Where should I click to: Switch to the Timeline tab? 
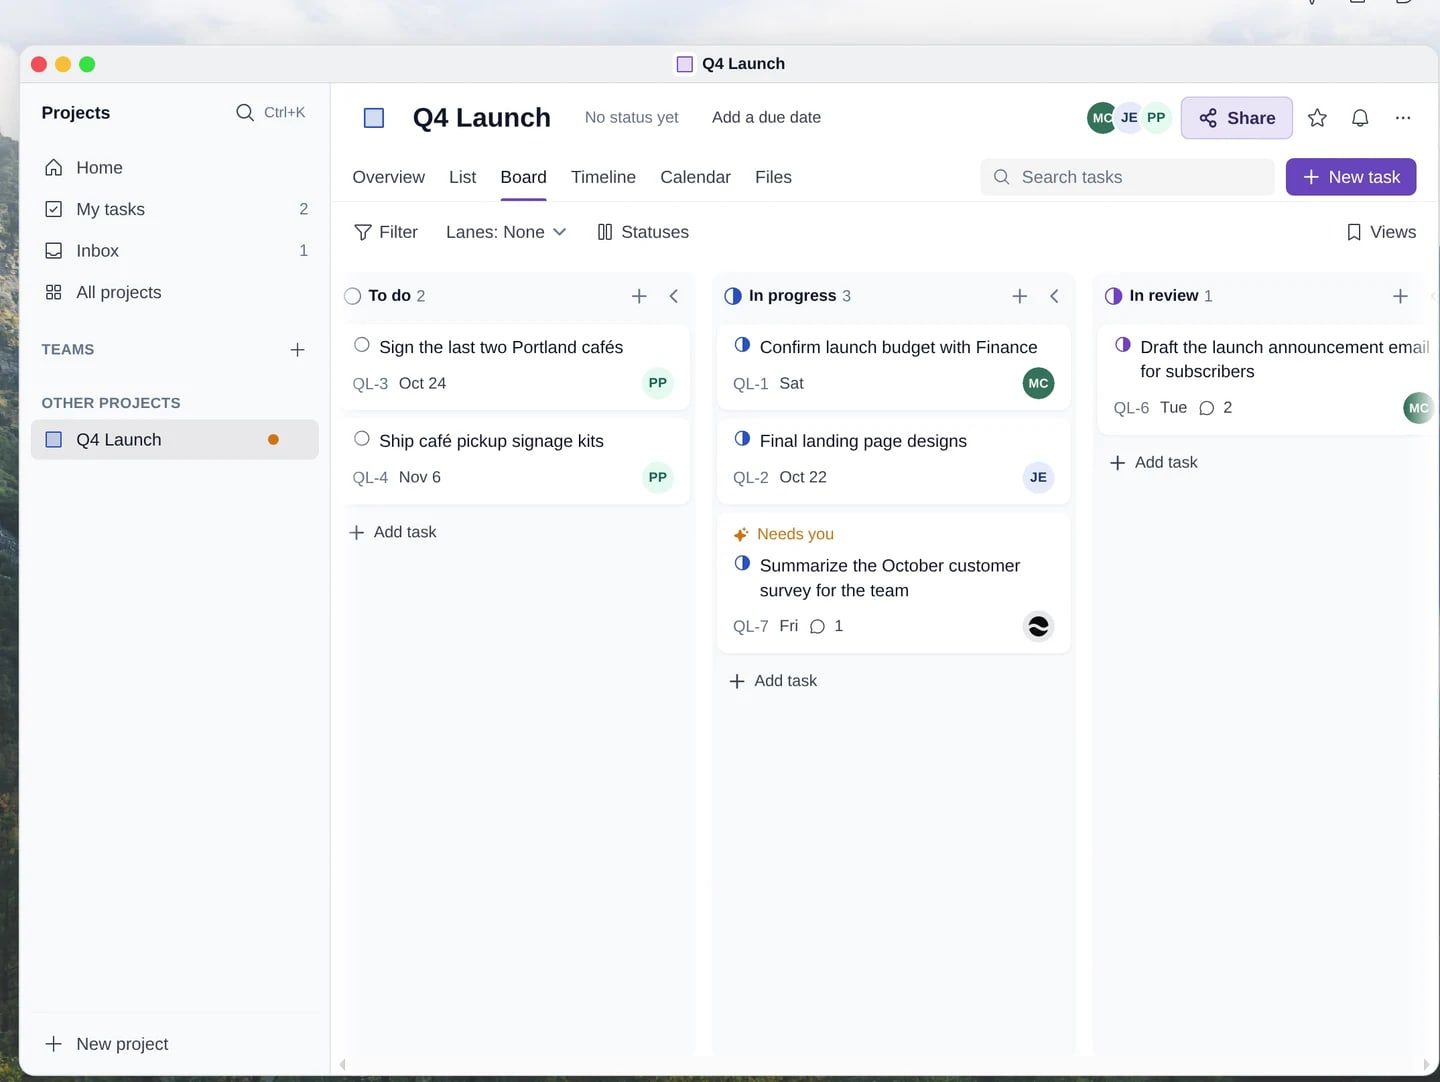[x=603, y=177]
